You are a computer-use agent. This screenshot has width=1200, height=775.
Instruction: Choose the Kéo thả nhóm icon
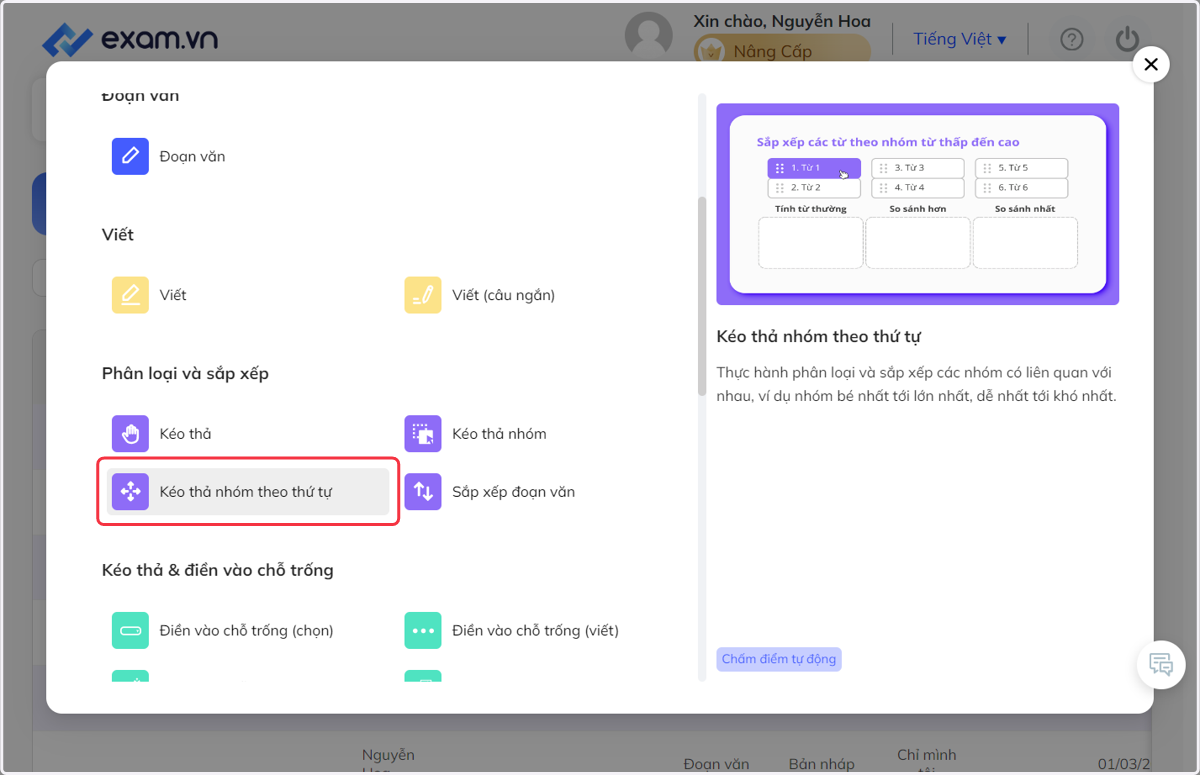coord(423,434)
